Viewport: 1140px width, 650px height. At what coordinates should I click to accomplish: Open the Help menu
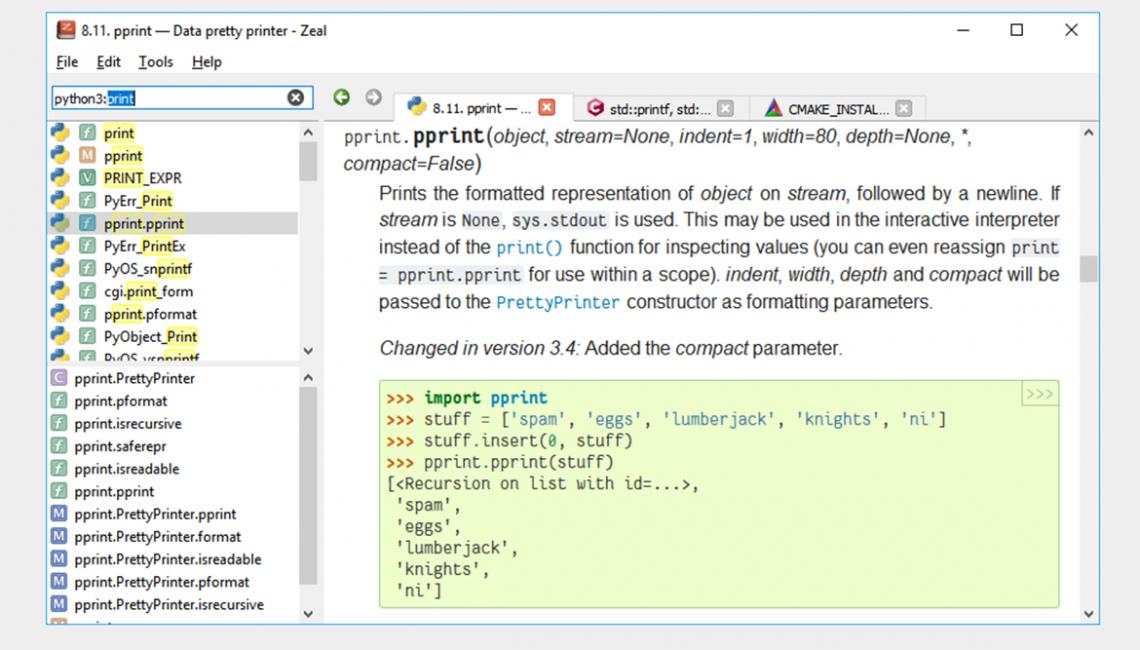(x=206, y=62)
